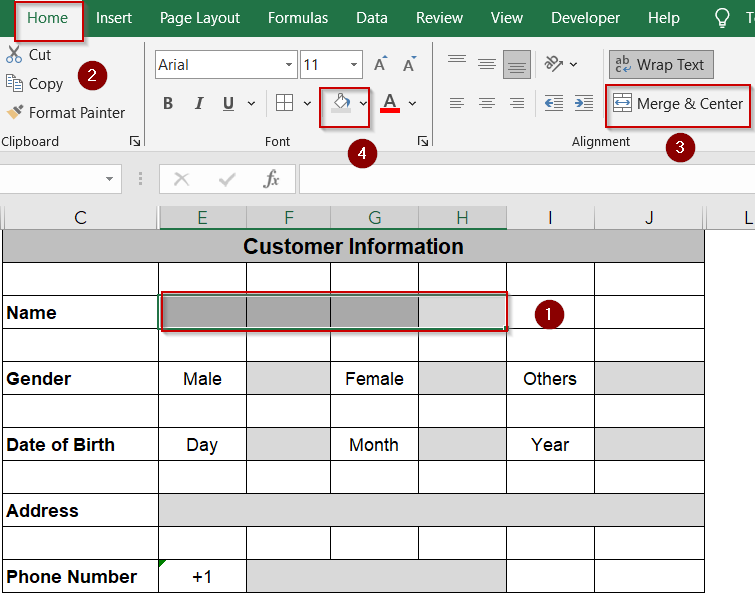Open the Clipboard group dialog launcher

(x=135, y=141)
